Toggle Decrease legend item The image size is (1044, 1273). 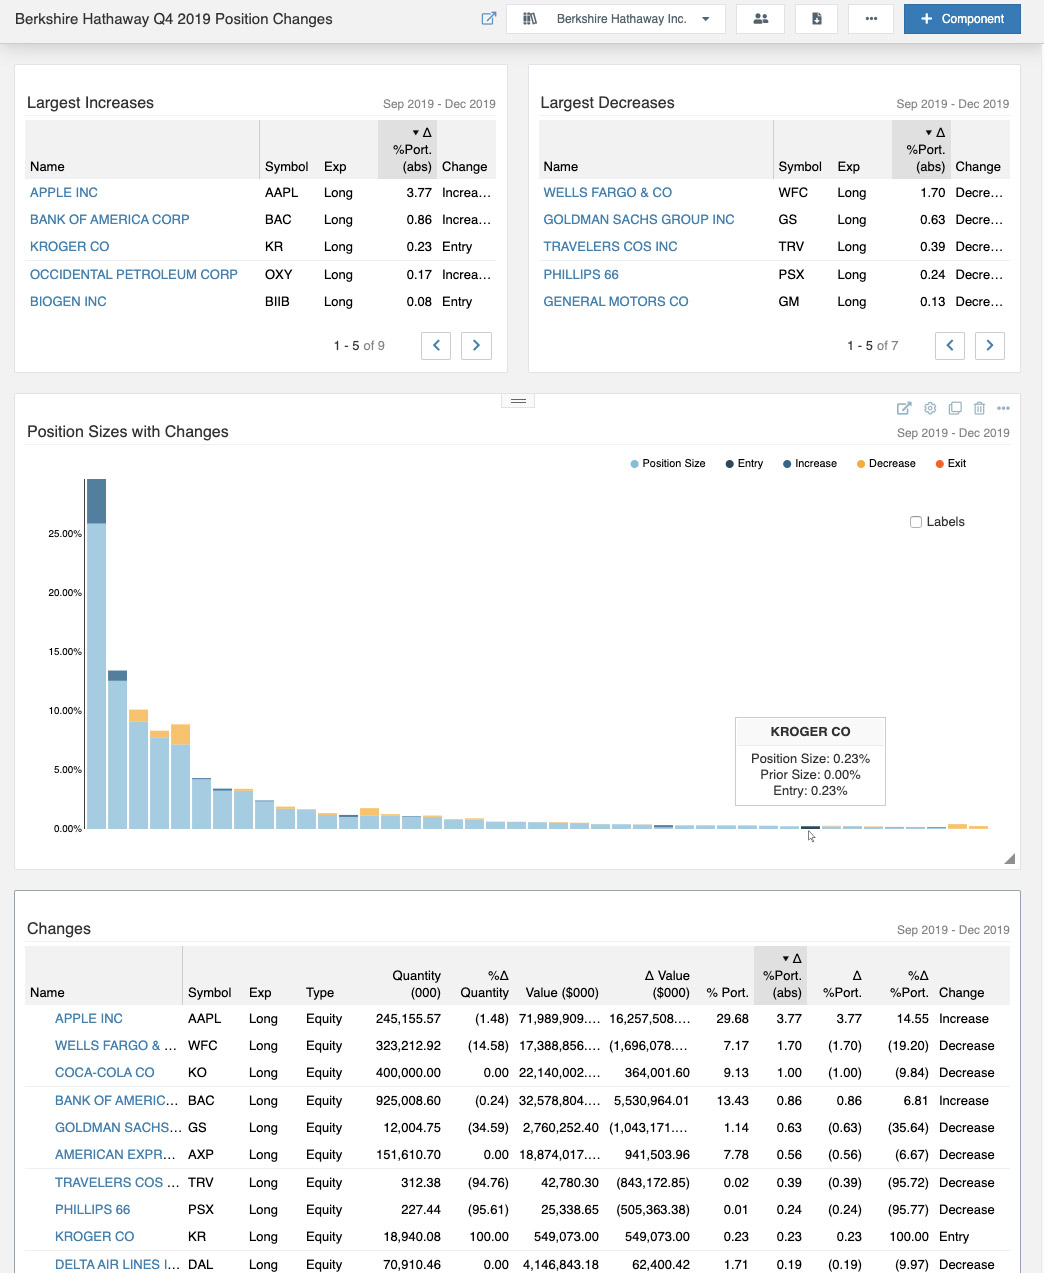tap(886, 464)
